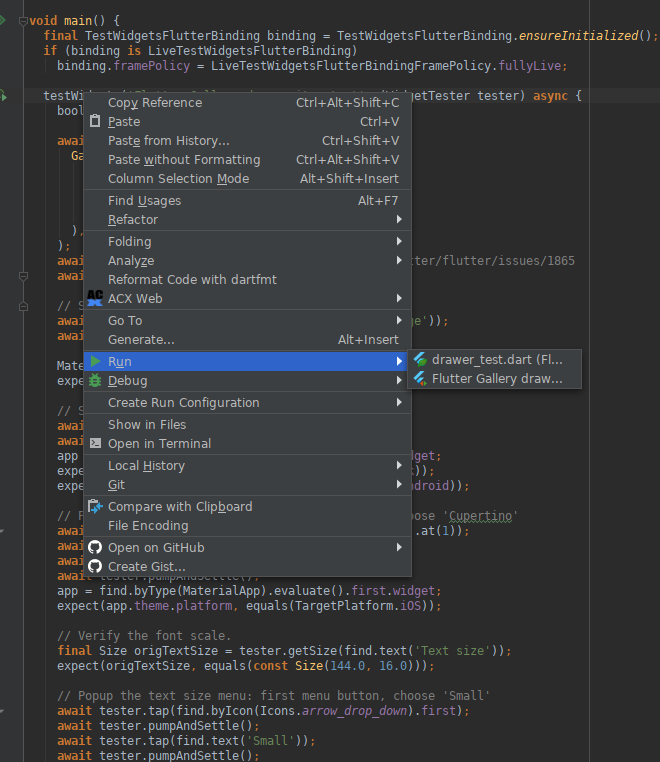Choose Paste without Formatting

tap(247, 159)
